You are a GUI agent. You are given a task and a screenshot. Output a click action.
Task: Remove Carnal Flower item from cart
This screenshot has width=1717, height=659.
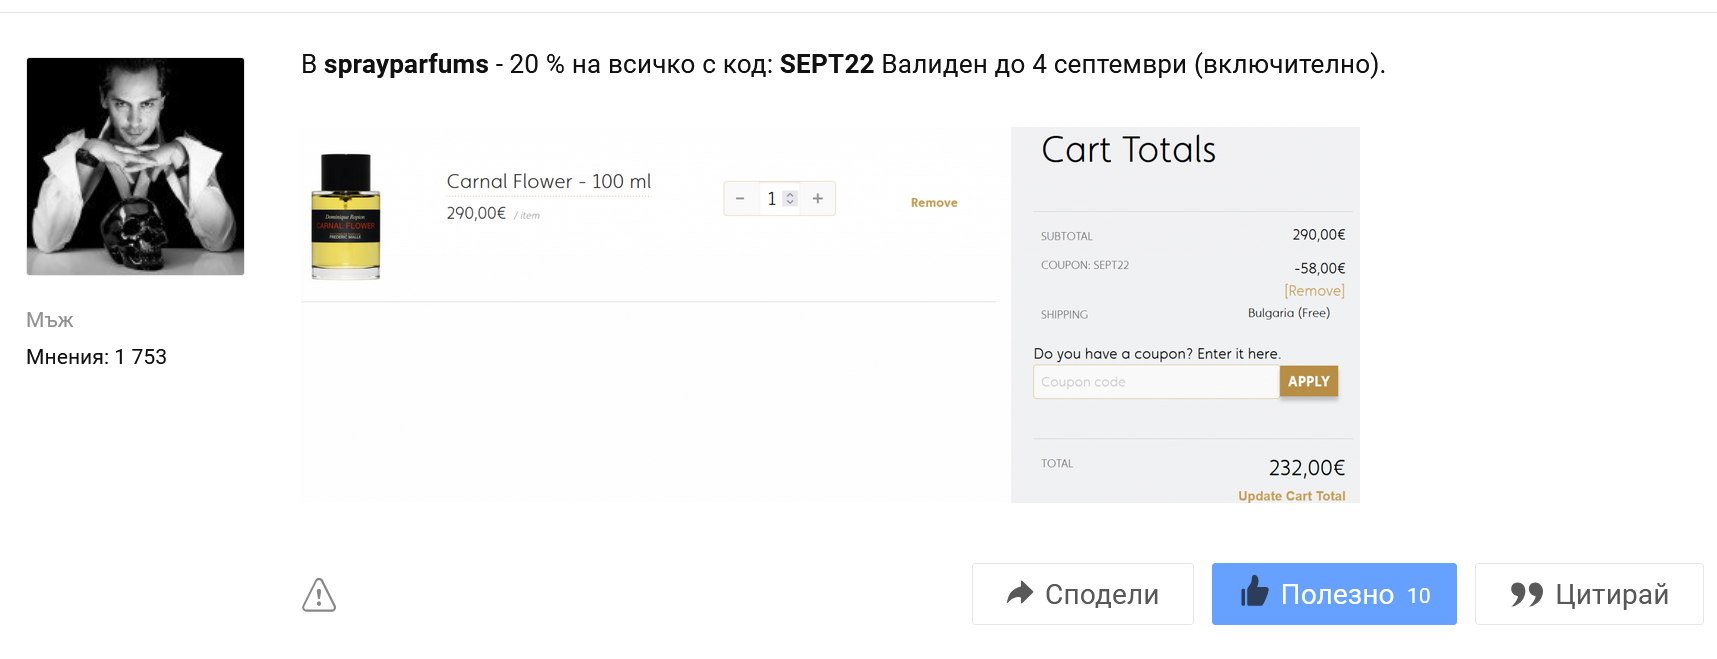tap(934, 203)
